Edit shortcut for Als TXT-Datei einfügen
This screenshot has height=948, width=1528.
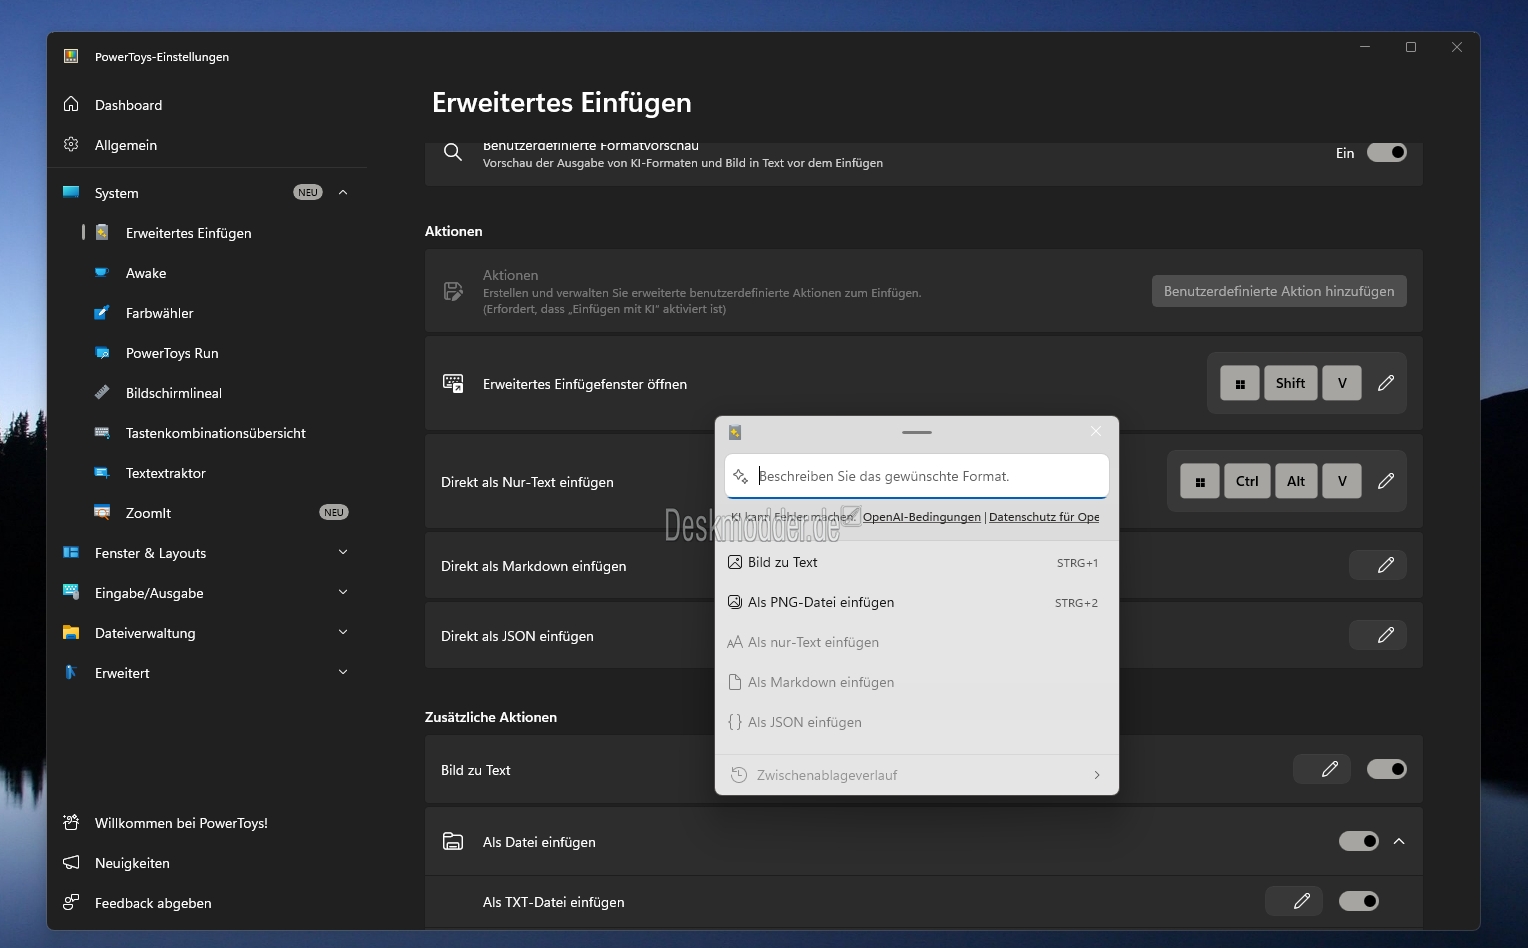click(1294, 901)
